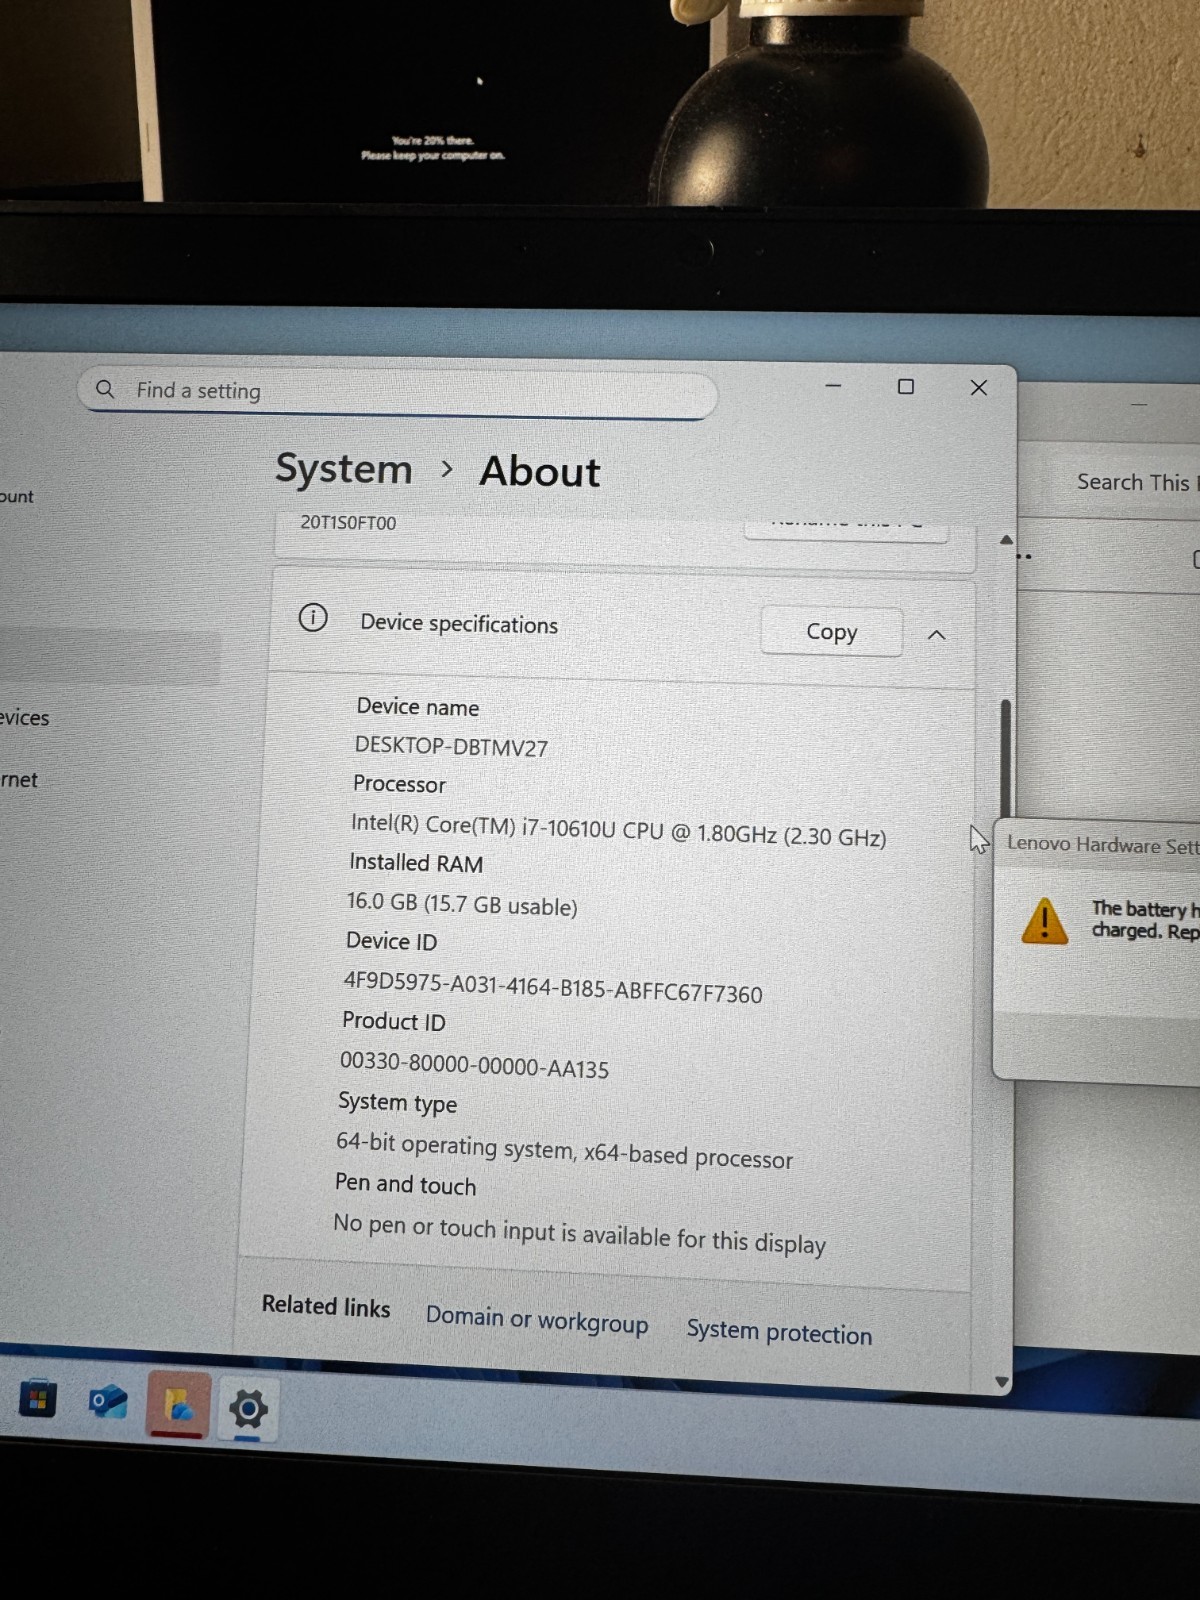Image resolution: width=1200 pixels, height=1600 pixels.
Task: Click the battery warning icon in Lenovo dialog
Action: click(x=1045, y=921)
